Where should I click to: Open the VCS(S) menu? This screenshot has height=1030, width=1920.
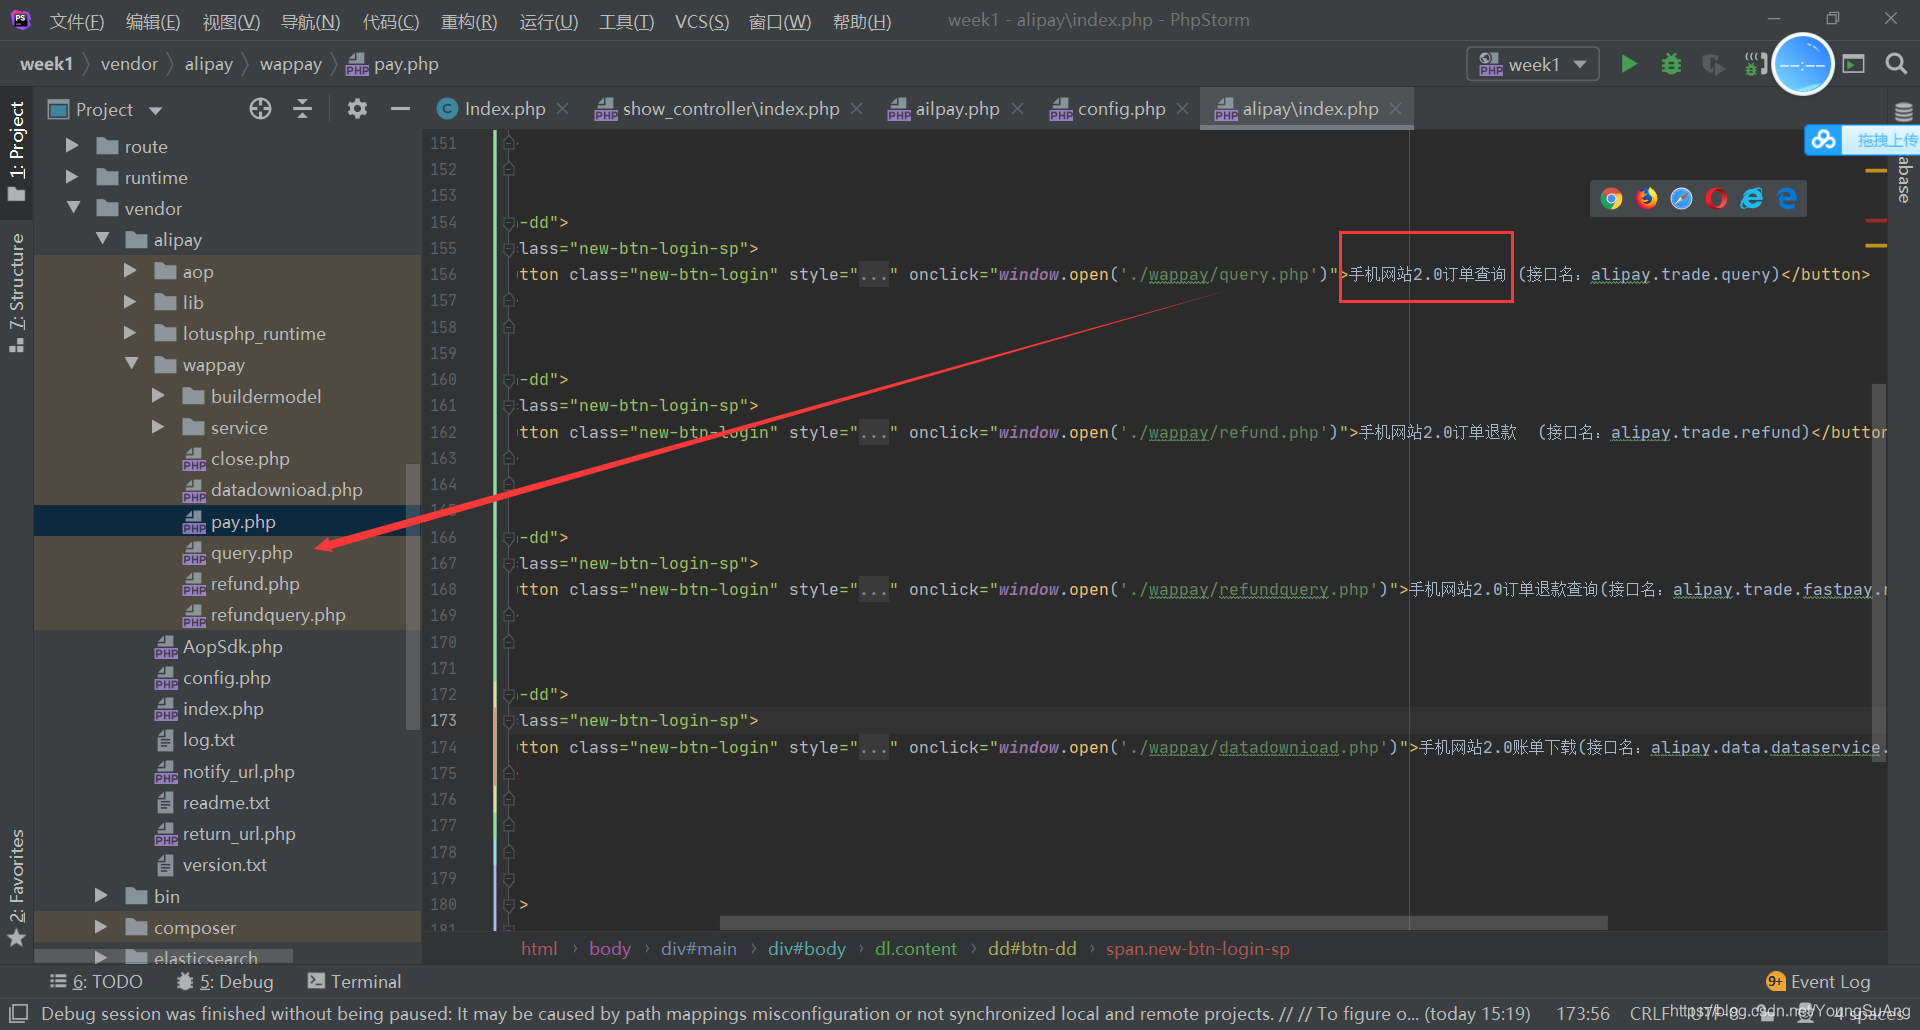click(x=702, y=21)
